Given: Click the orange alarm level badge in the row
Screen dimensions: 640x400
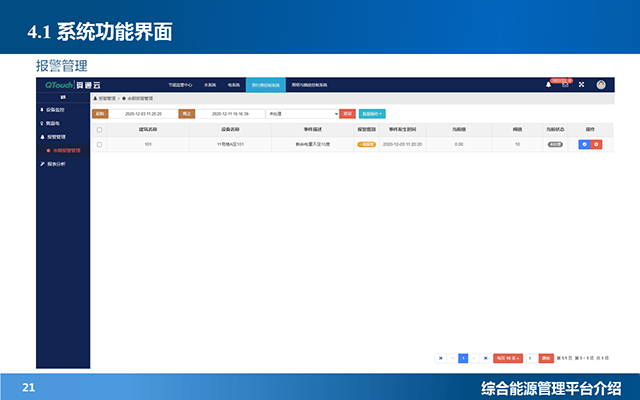Looking at the screenshot, I should (366, 144).
